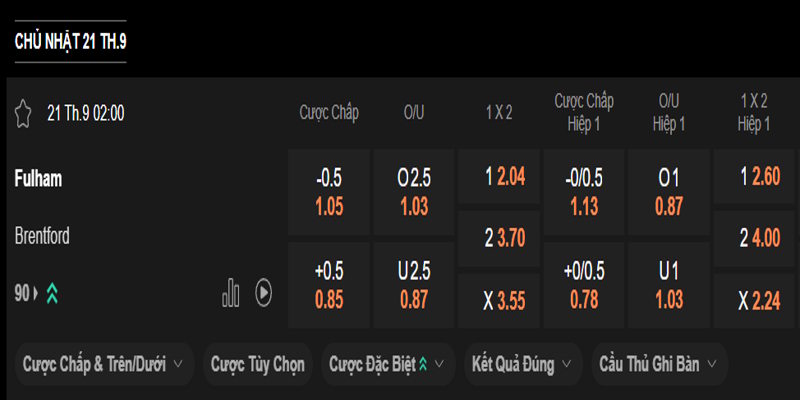Open the Kết Quả Đúng dropdown
This screenshot has width=800, height=400.
pyautogui.click(x=524, y=365)
